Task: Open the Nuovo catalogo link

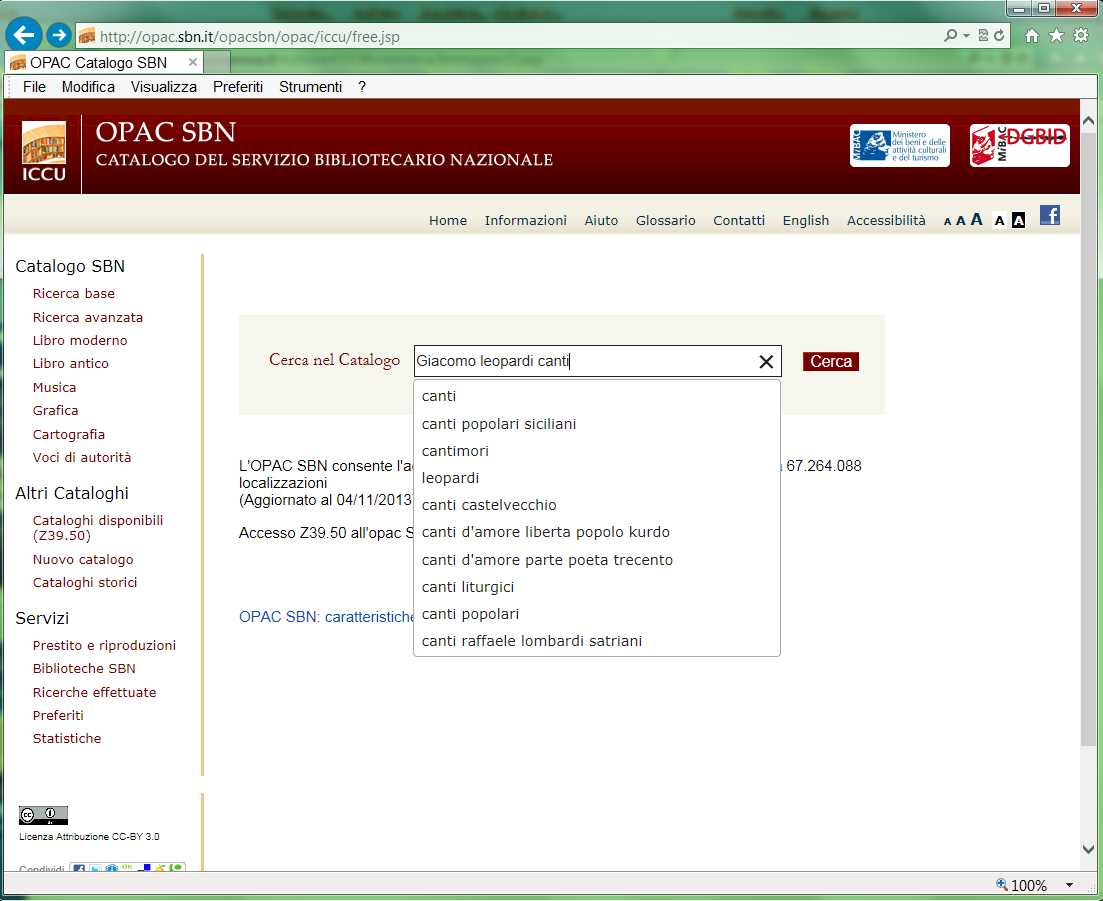Action: (83, 560)
